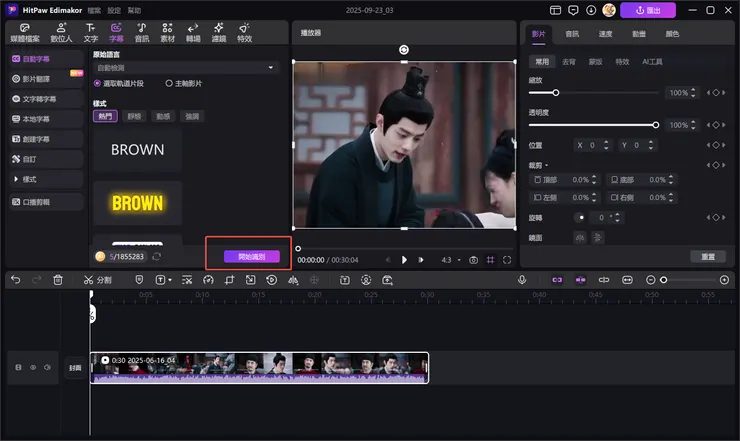Zoom in the timeline with plus icon

pyautogui.click(x=724, y=280)
